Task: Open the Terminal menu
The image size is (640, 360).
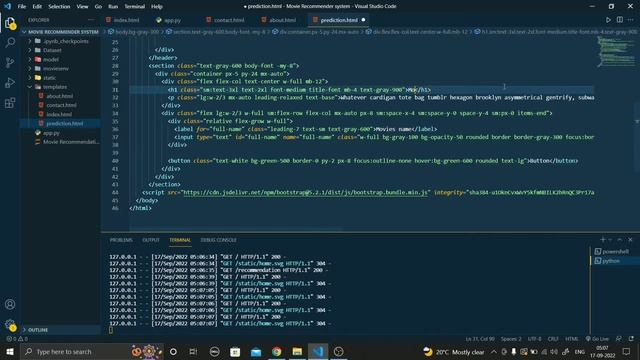Action: (x=134, y=6)
